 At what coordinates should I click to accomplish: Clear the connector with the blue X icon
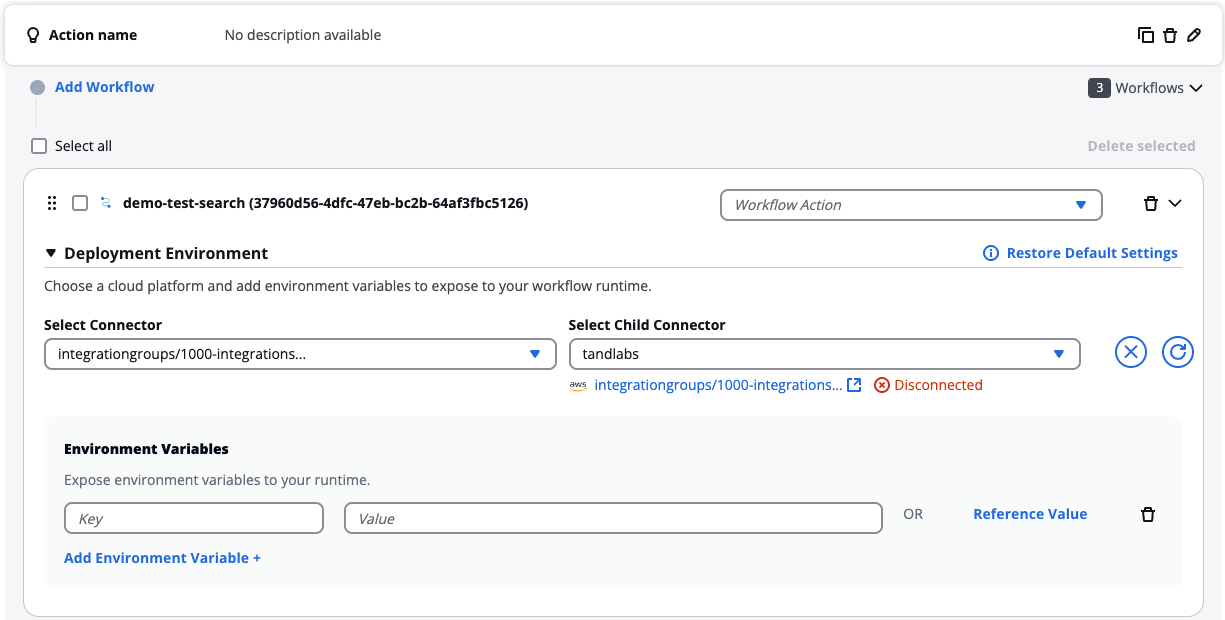[1130, 352]
